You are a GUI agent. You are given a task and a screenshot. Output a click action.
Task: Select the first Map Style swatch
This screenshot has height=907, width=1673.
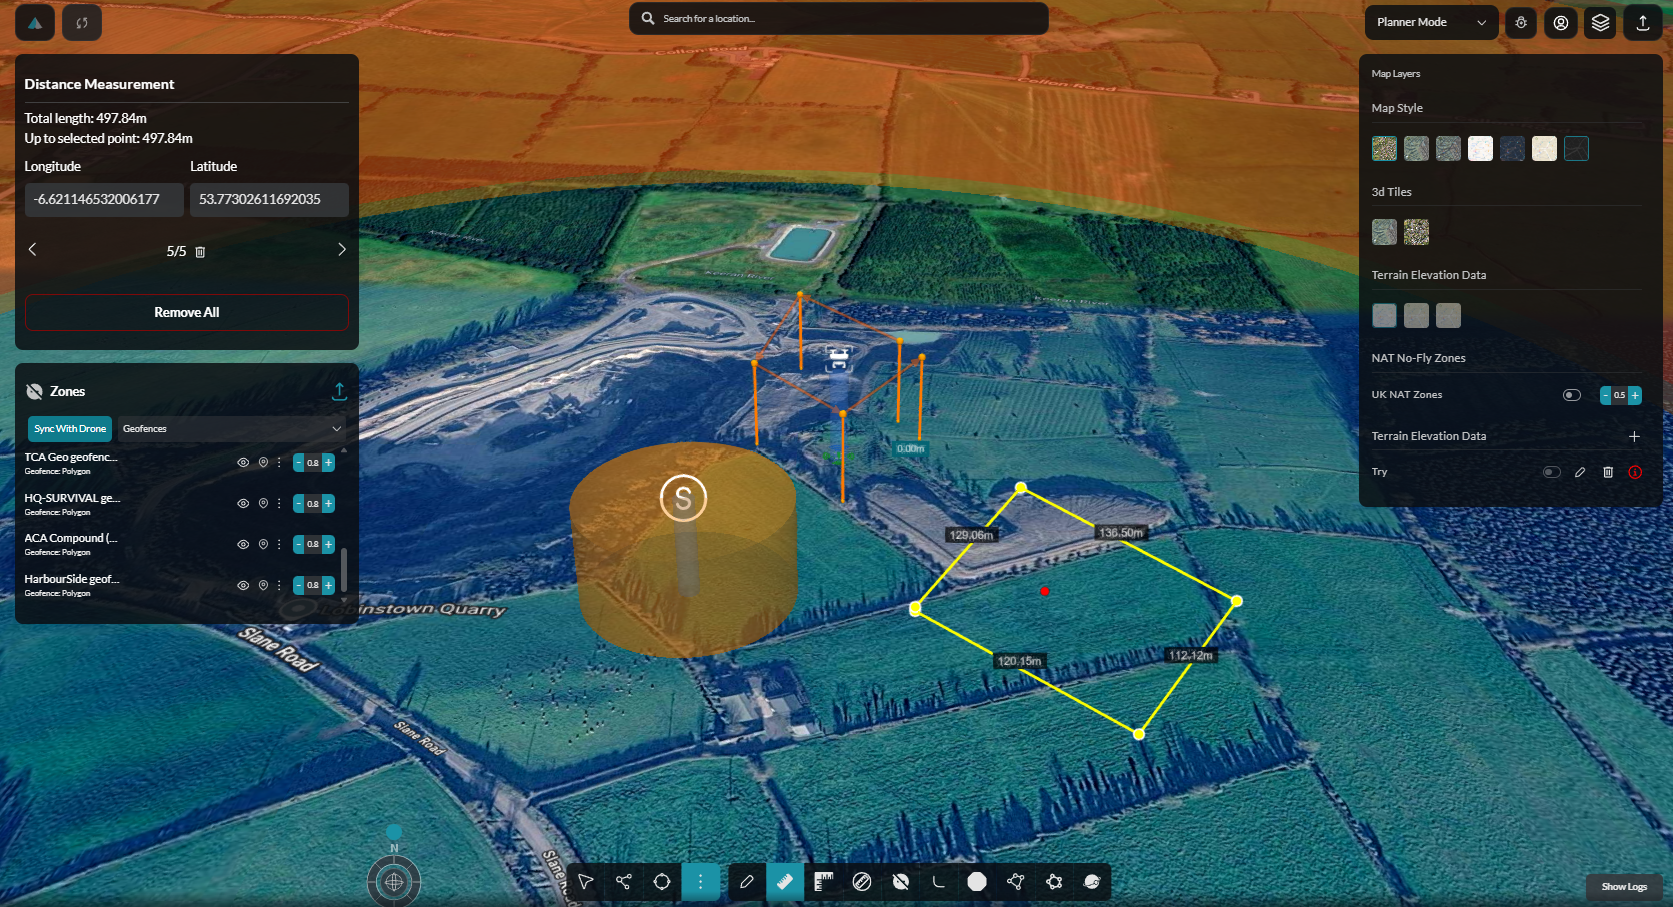pos(1384,149)
